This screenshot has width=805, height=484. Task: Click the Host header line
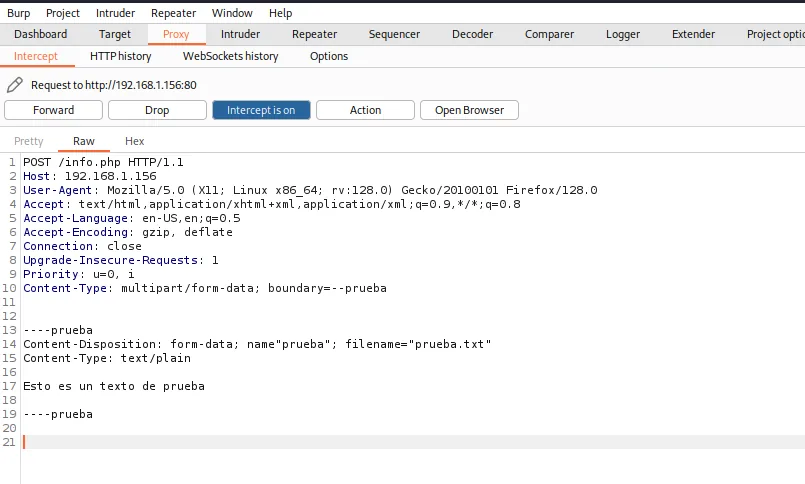pyautogui.click(x=90, y=176)
